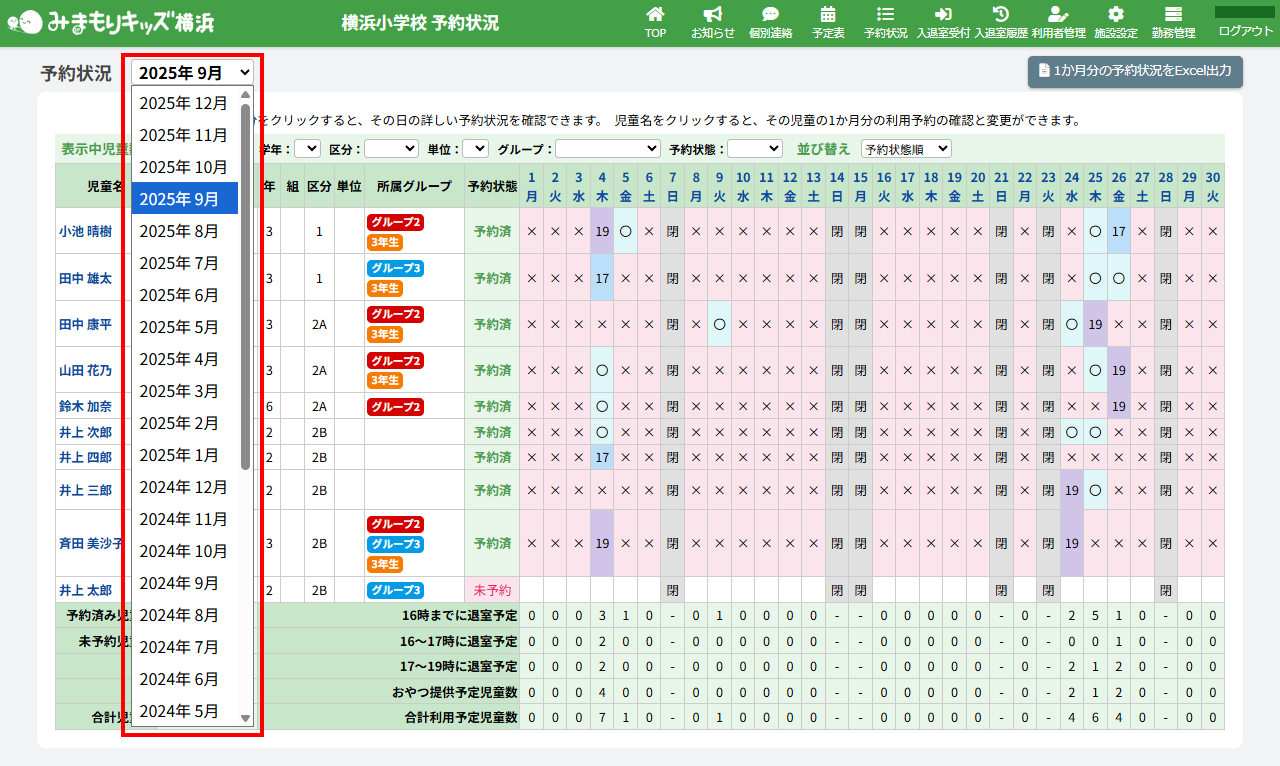Choose 2025年 8月 in dropdown list
1280x766 pixels.
click(184, 231)
